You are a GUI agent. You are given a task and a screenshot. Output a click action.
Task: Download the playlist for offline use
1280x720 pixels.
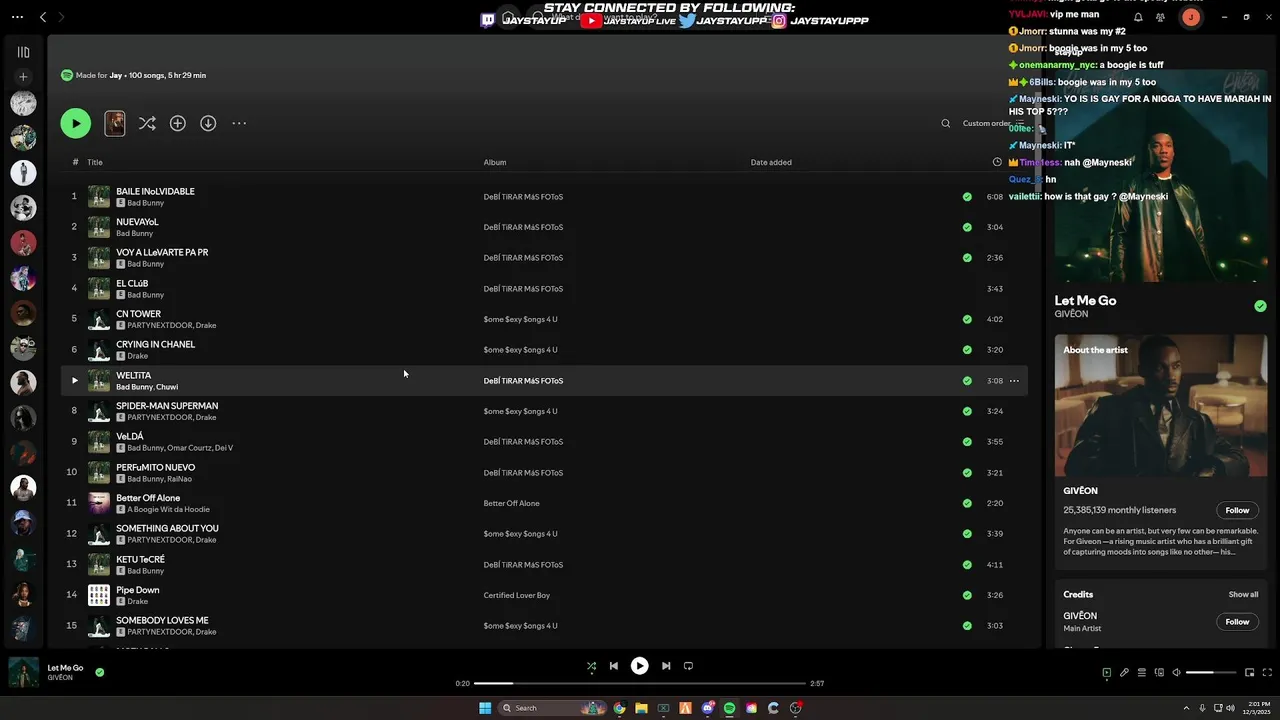point(208,123)
